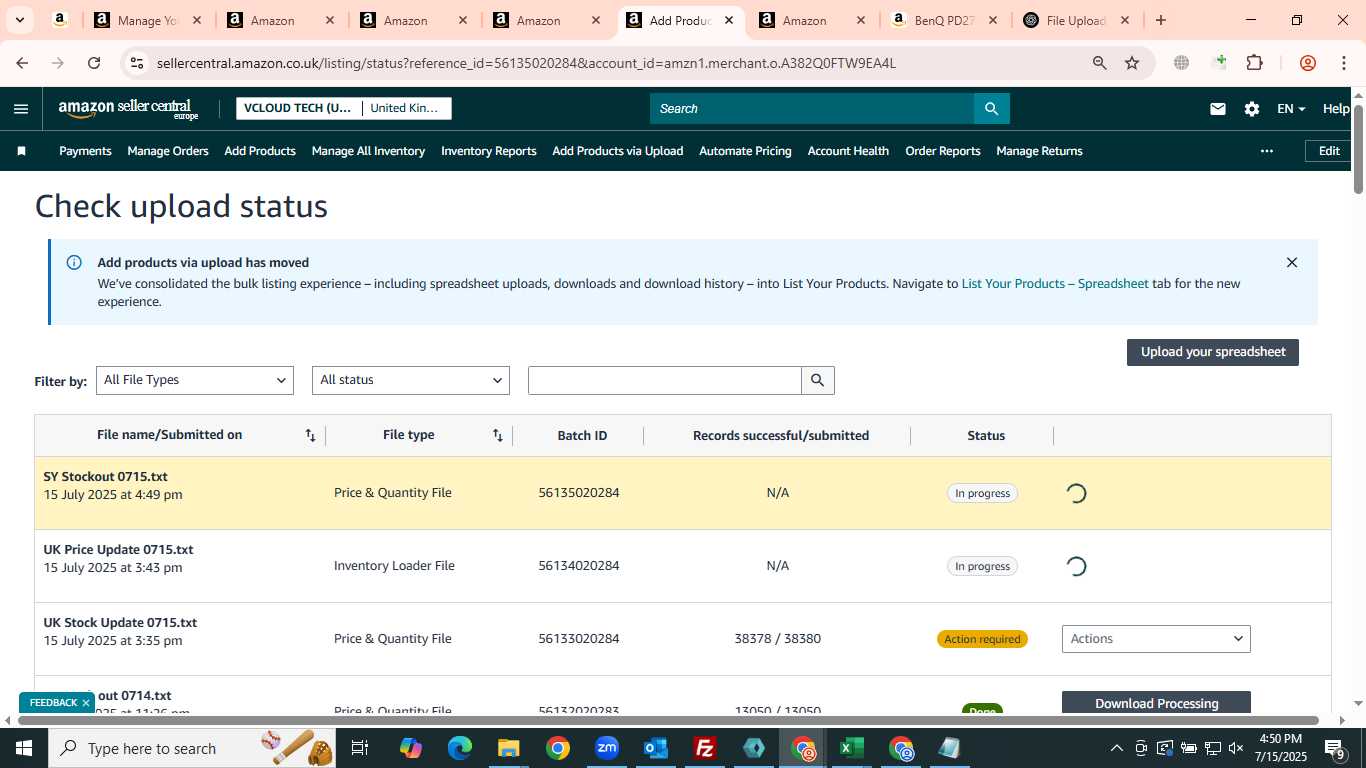Click the Edit navigation button
Screen dimensions: 1366x768
[1329, 151]
